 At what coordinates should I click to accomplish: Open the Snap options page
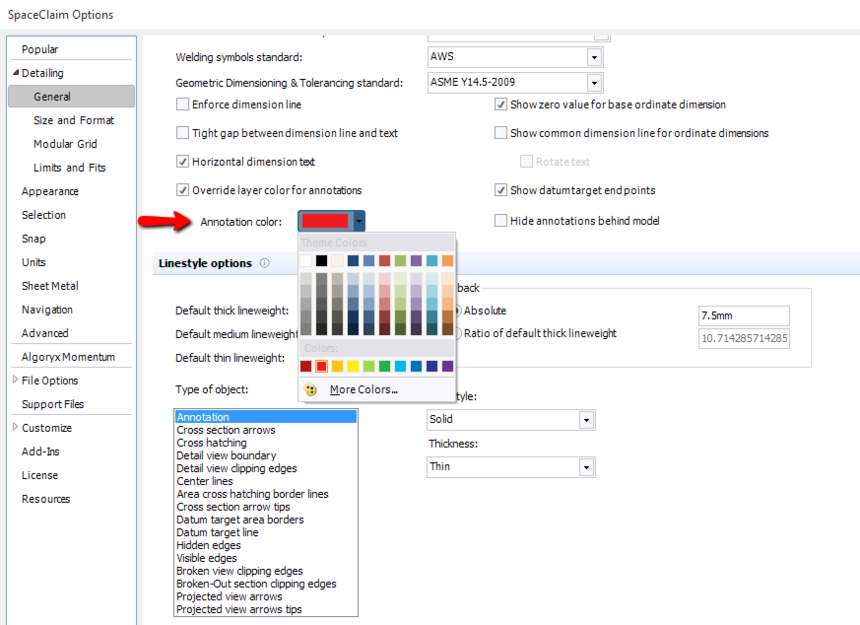pos(33,238)
